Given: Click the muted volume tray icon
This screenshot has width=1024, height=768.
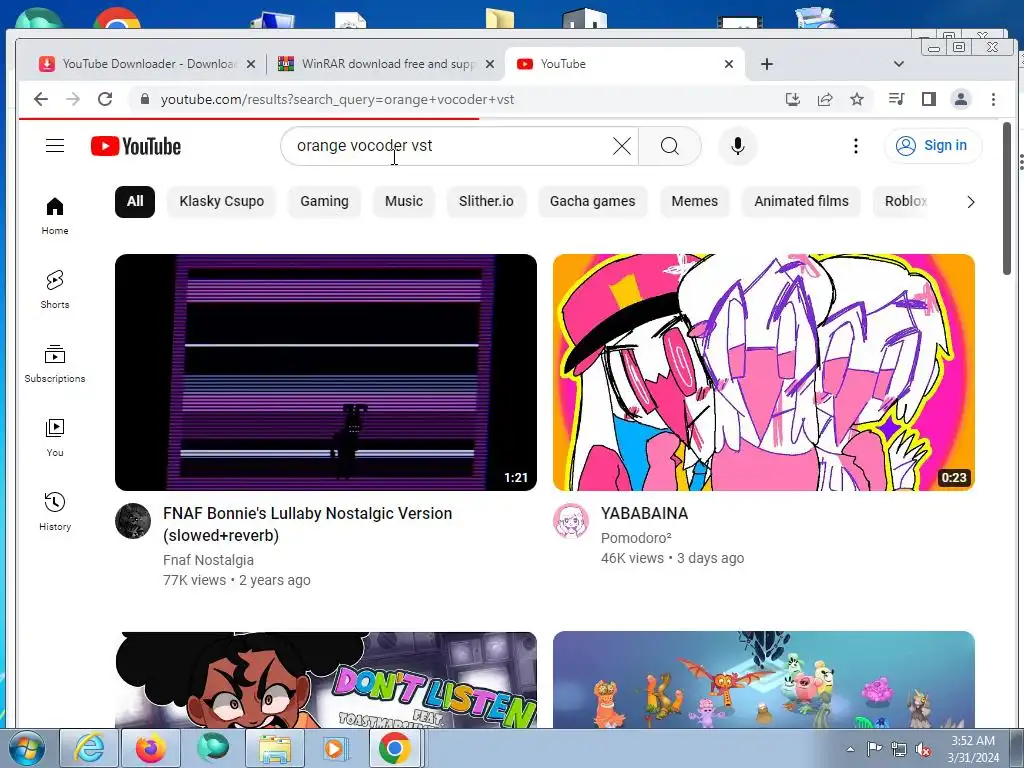Looking at the screenshot, I should coord(923,750).
